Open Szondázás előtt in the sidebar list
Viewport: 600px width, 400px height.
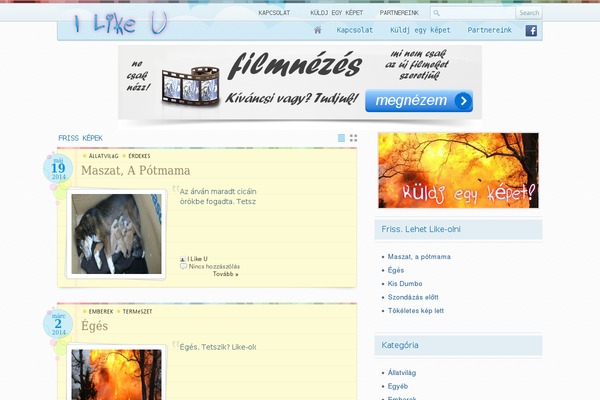click(x=413, y=297)
